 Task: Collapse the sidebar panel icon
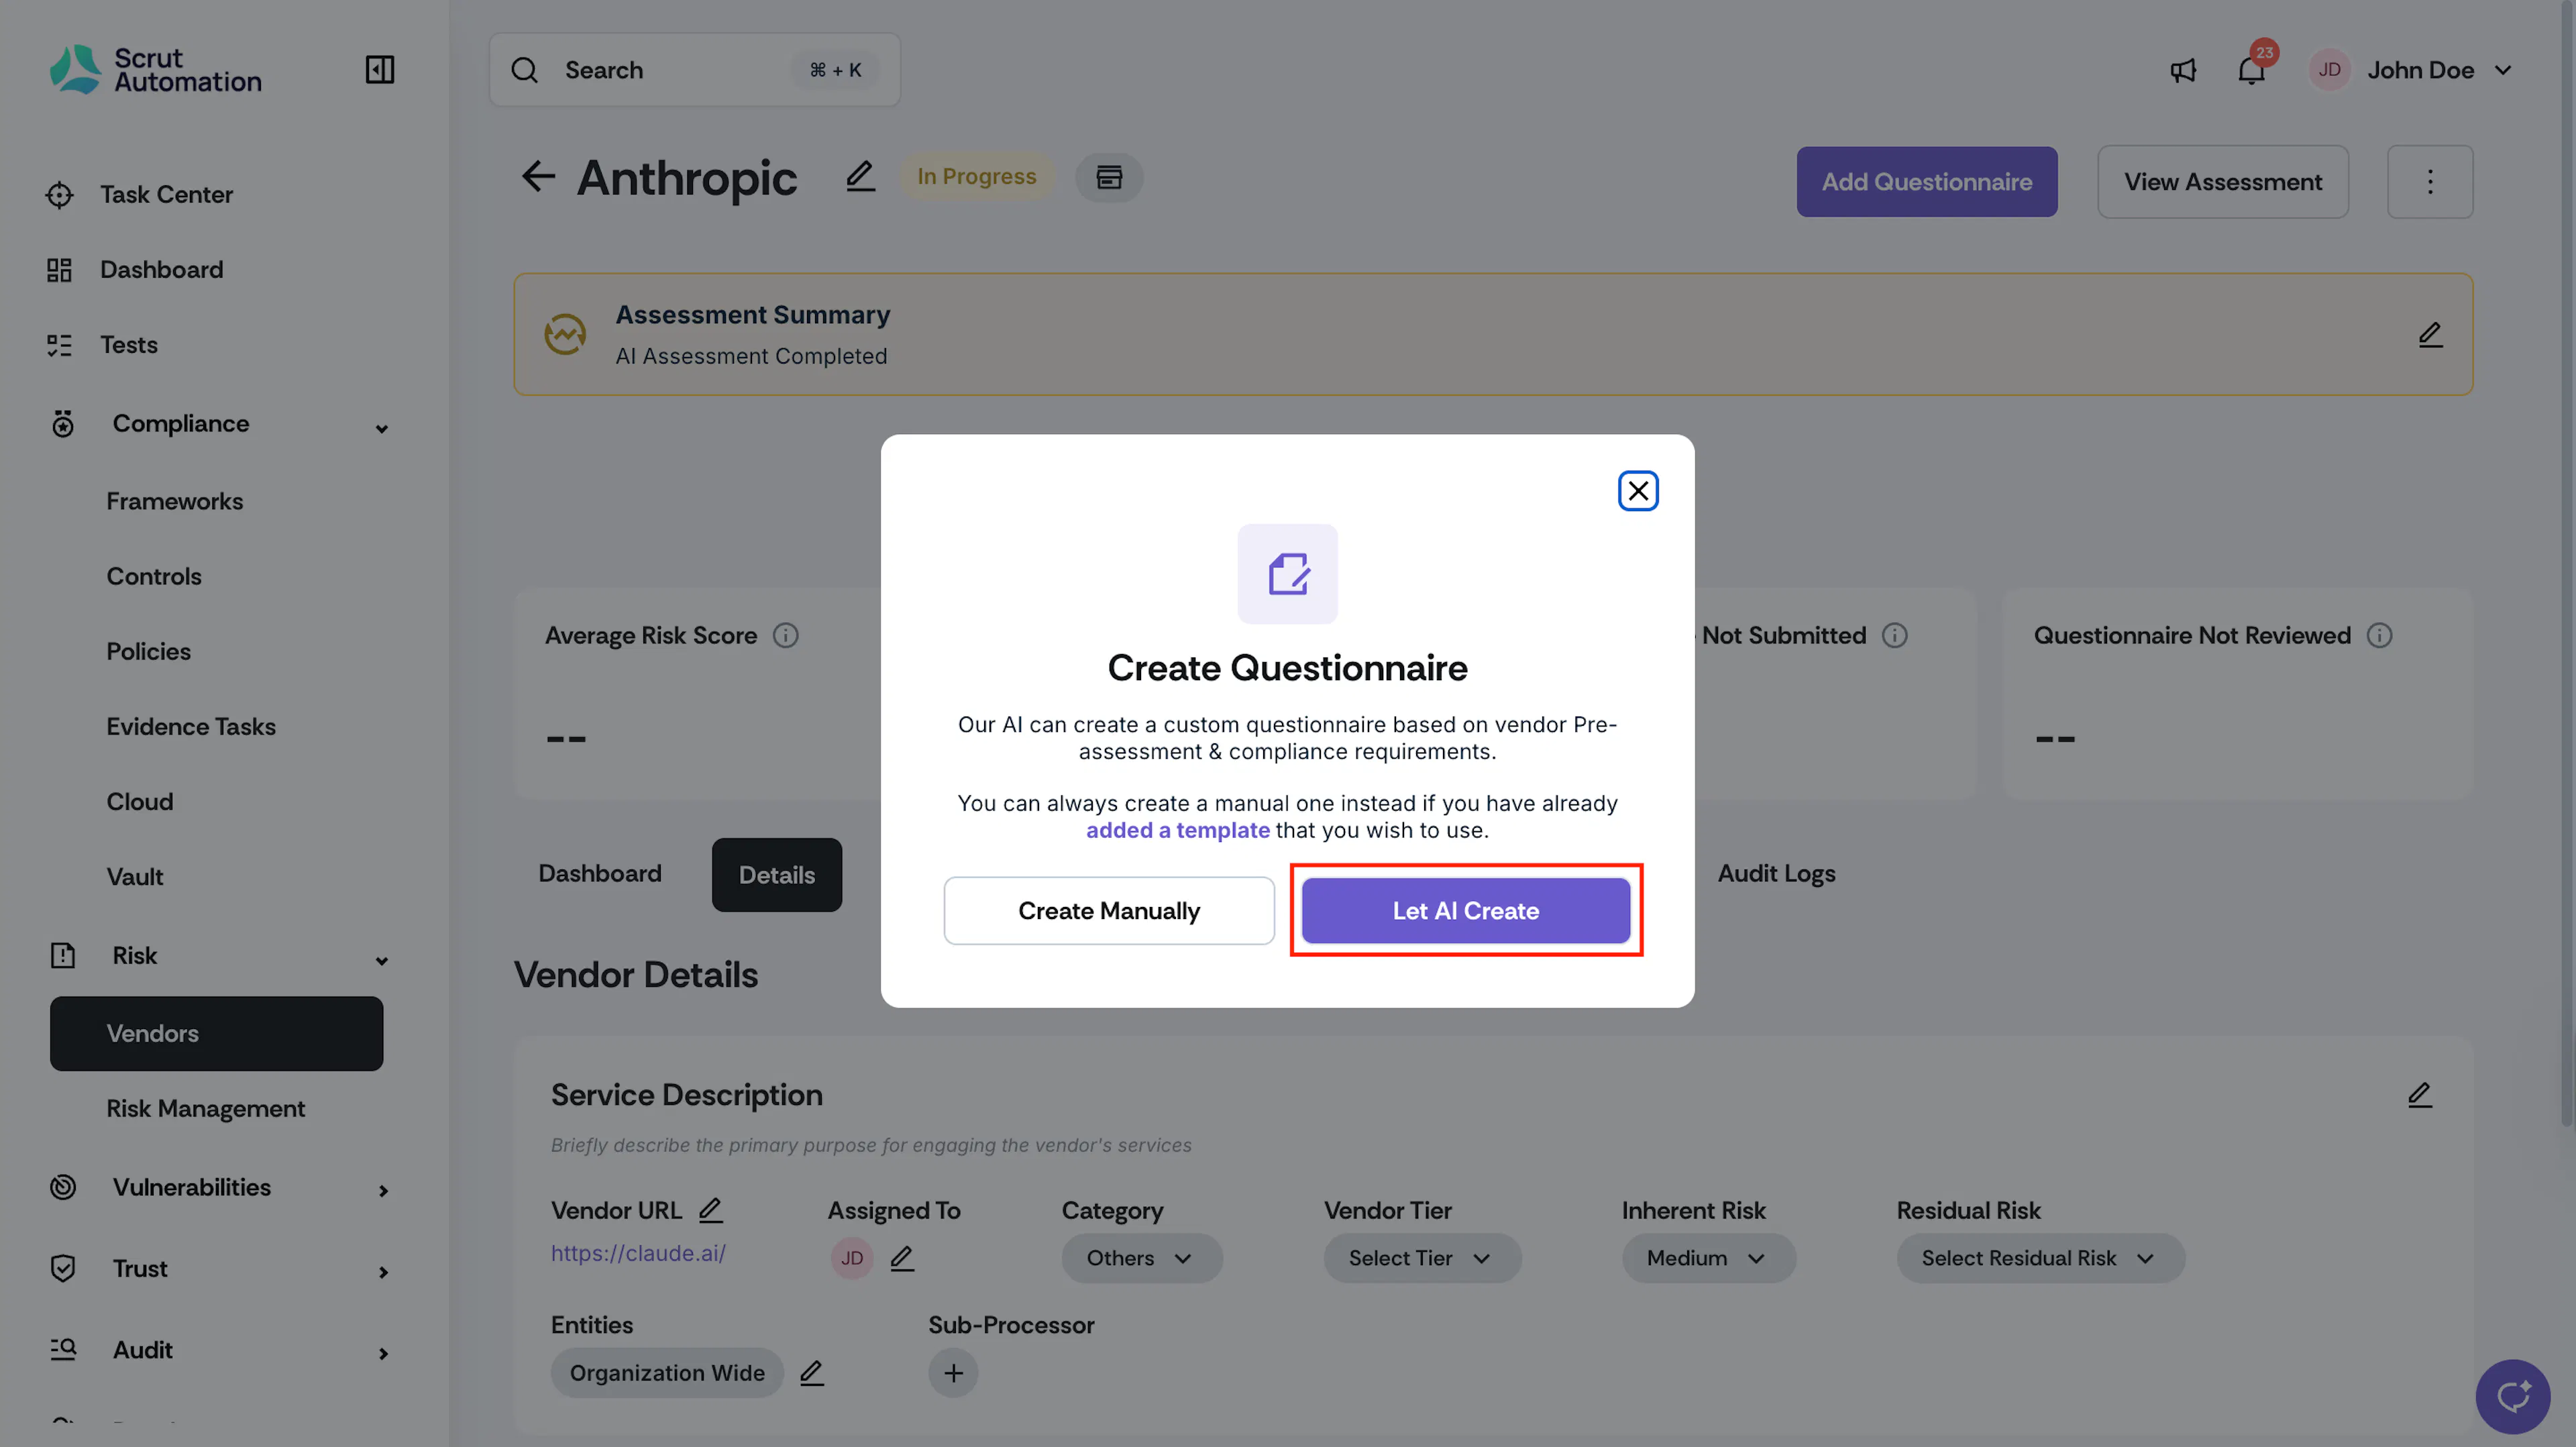379,70
